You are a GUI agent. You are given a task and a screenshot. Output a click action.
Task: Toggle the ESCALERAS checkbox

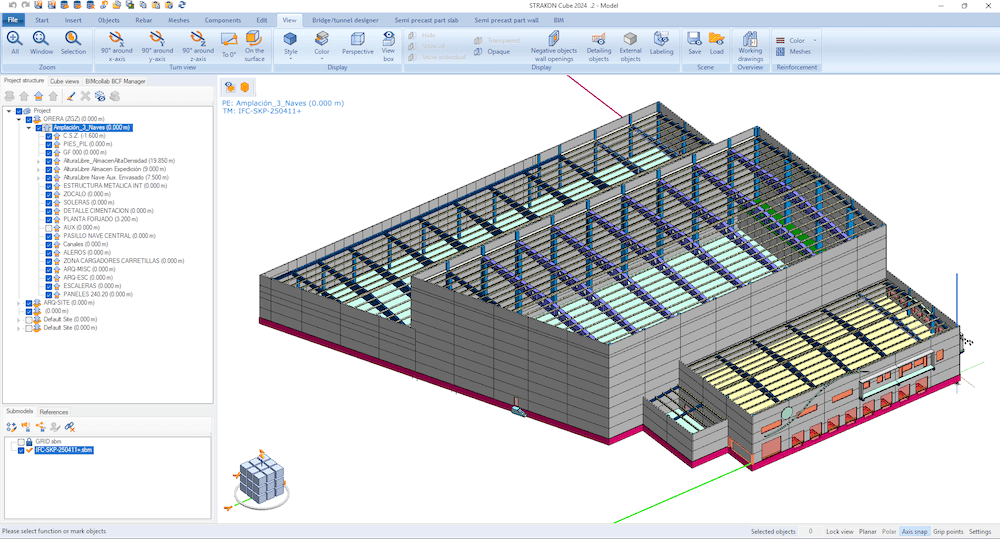[x=48, y=286]
